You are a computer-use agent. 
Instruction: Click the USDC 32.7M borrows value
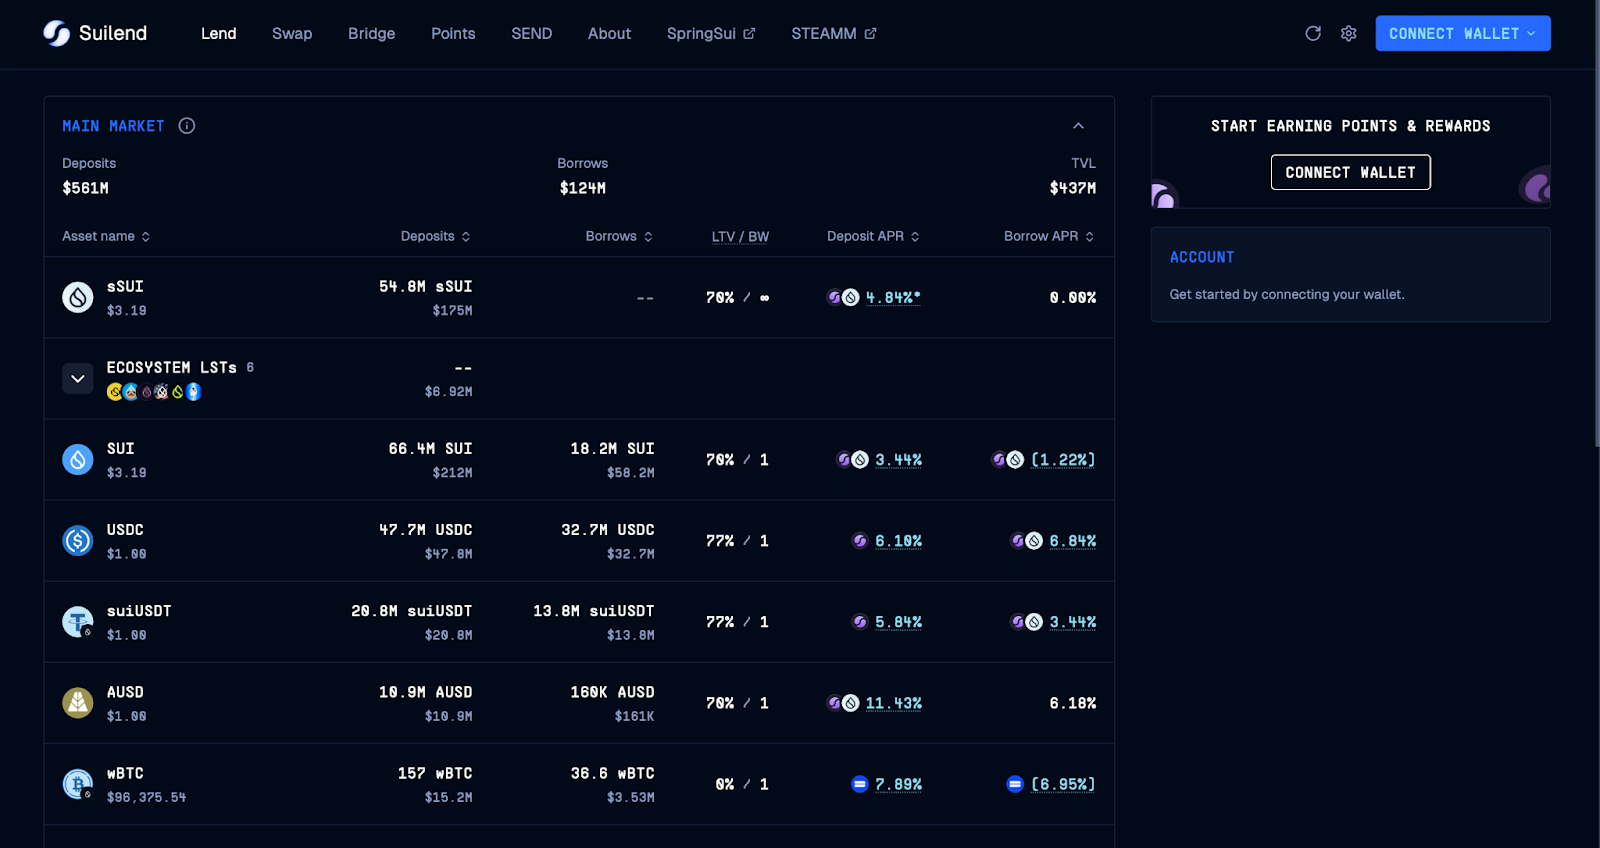click(608, 530)
